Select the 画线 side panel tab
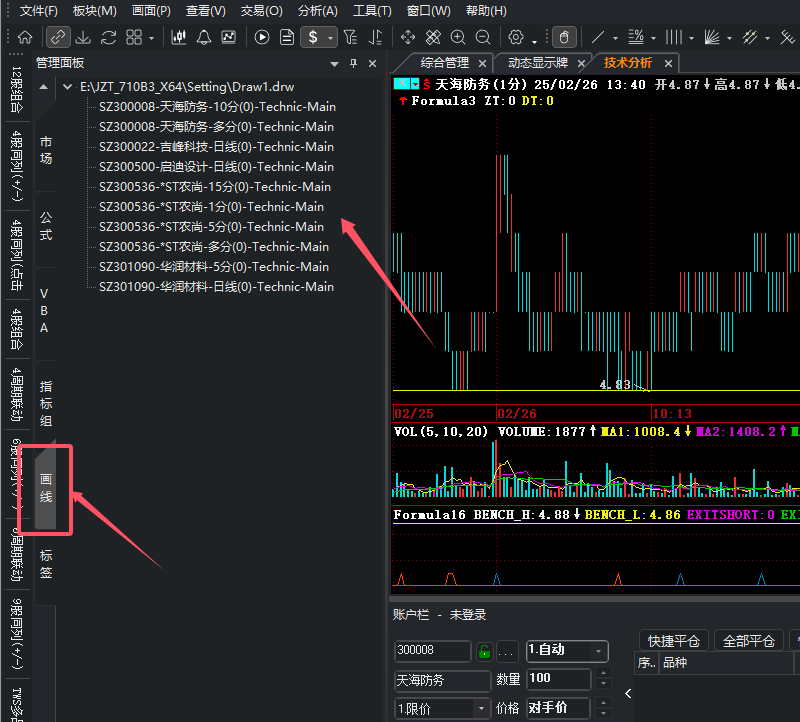The image size is (800, 722). (x=46, y=488)
